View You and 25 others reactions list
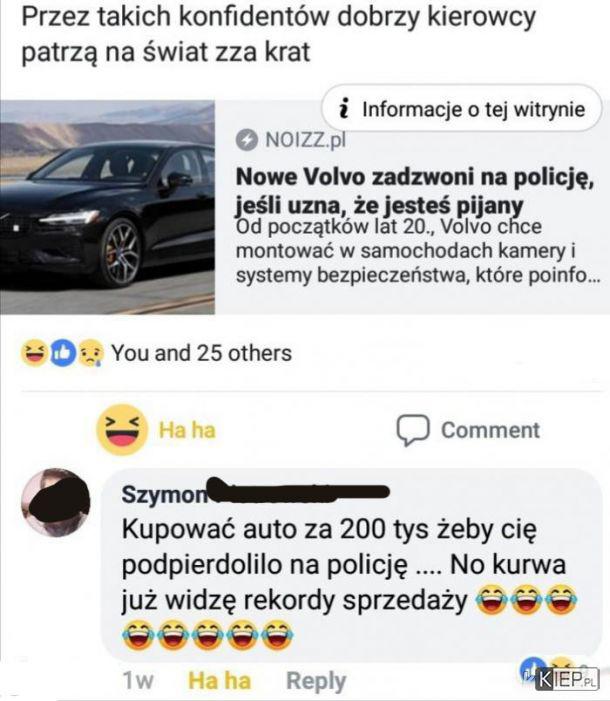 tap(201, 353)
